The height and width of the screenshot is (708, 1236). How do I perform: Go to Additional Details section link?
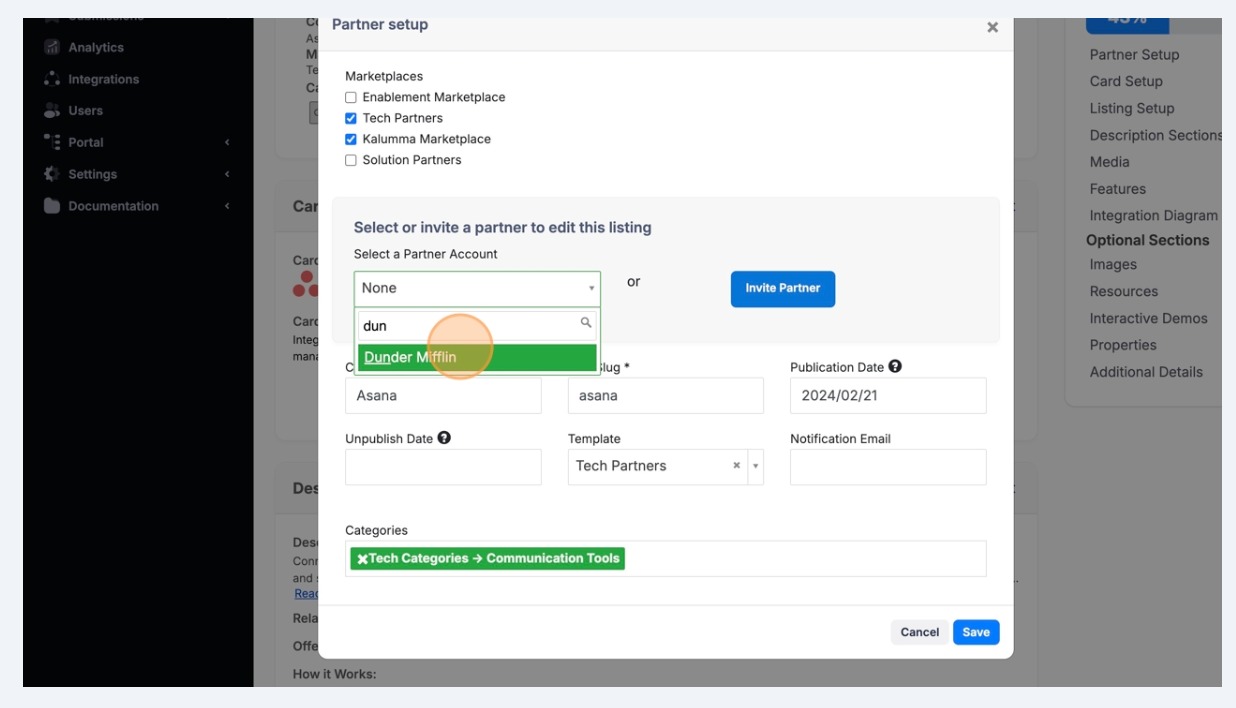point(1146,372)
